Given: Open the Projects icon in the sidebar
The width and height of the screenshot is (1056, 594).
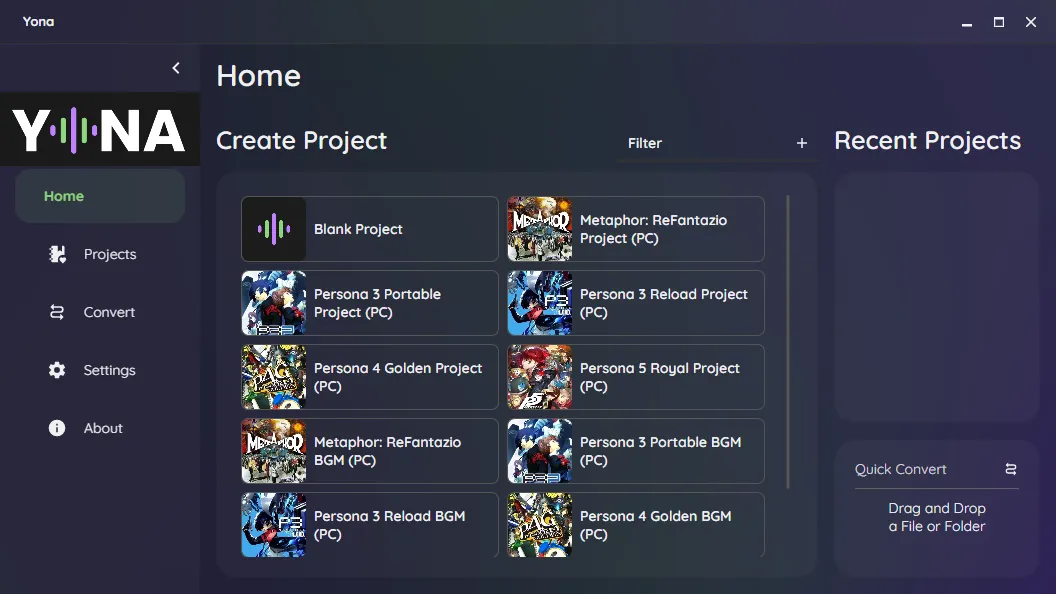Looking at the screenshot, I should pyautogui.click(x=57, y=254).
